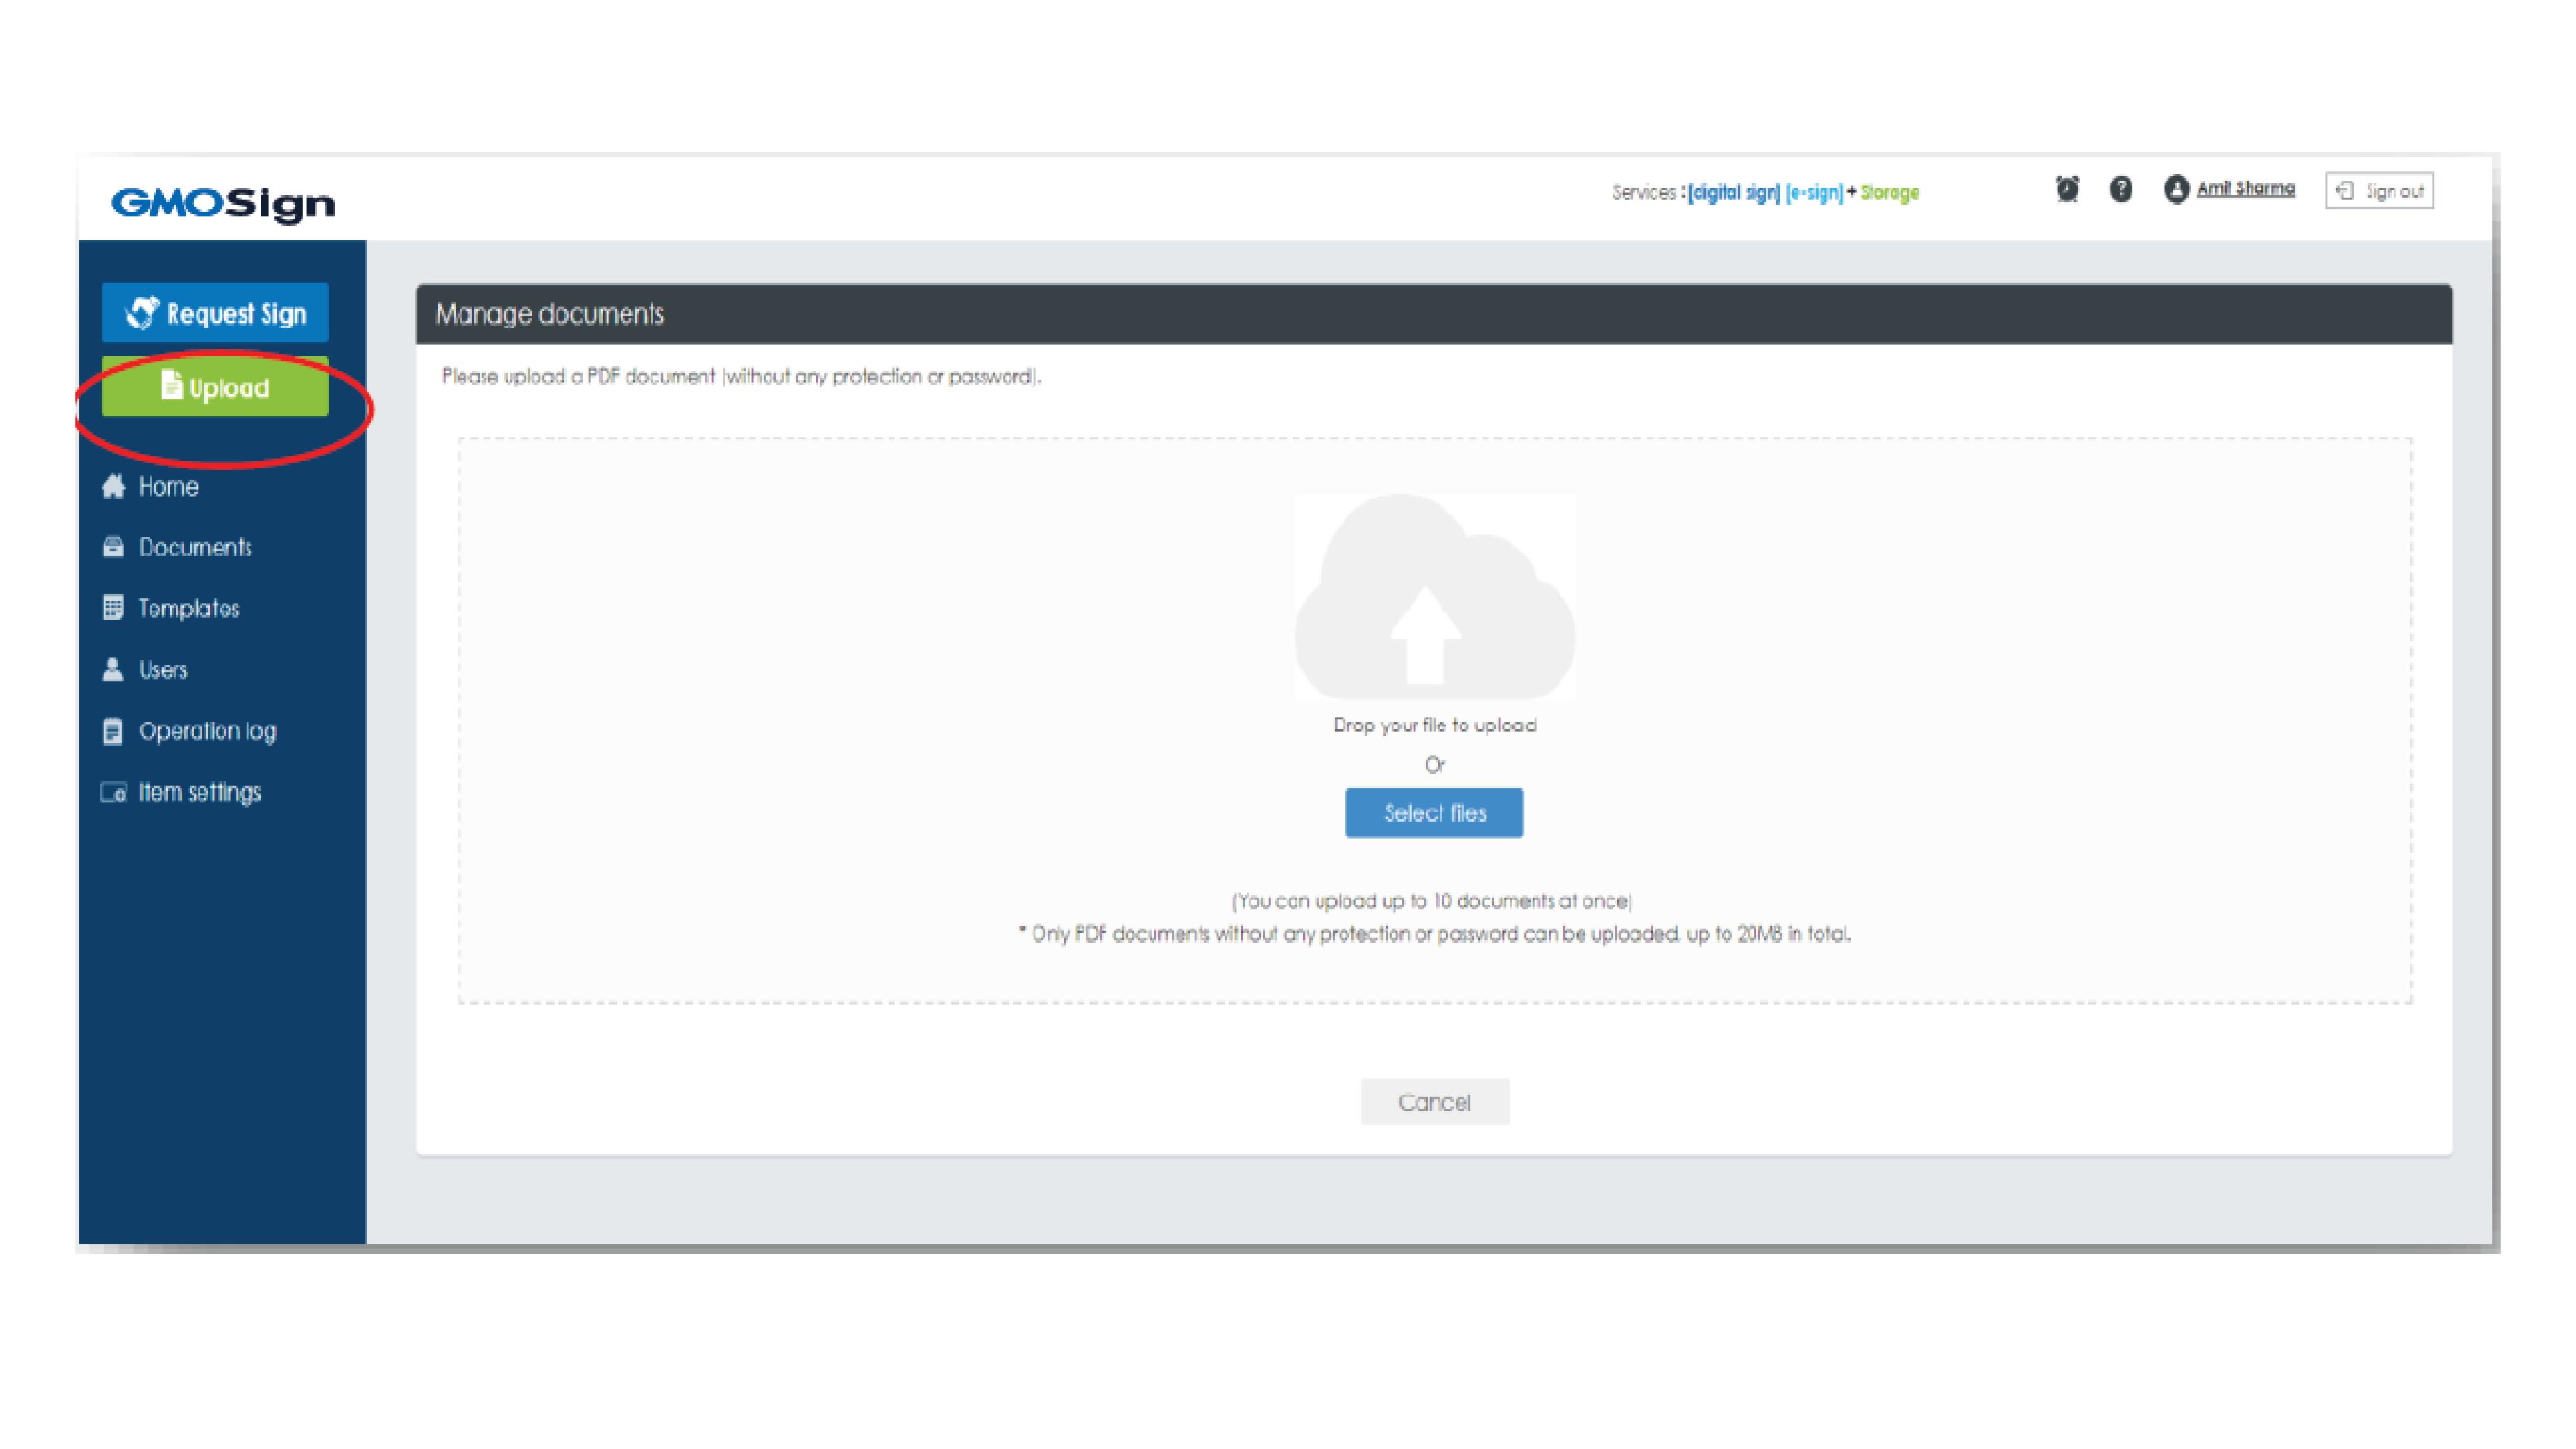Click the alarm clock notification icon

[2067, 189]
